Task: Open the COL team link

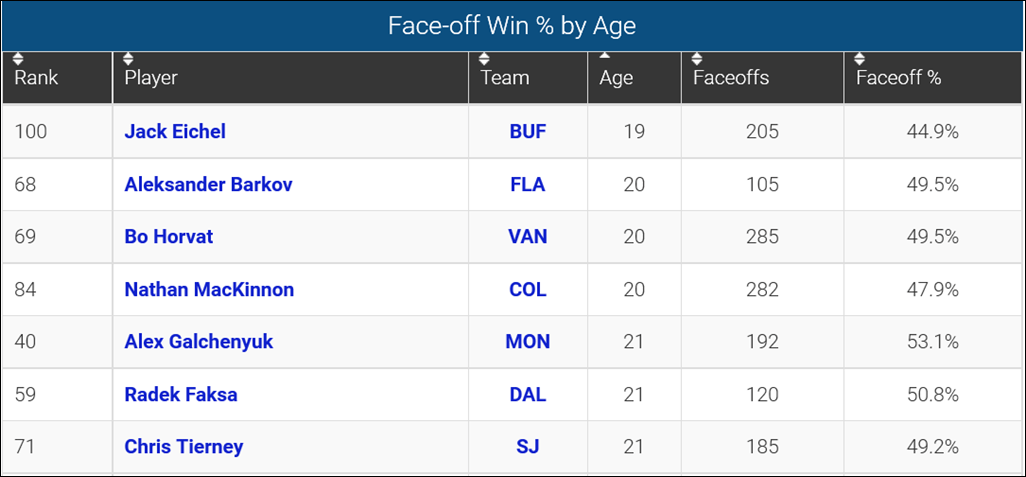Action: tap(528, 290)
